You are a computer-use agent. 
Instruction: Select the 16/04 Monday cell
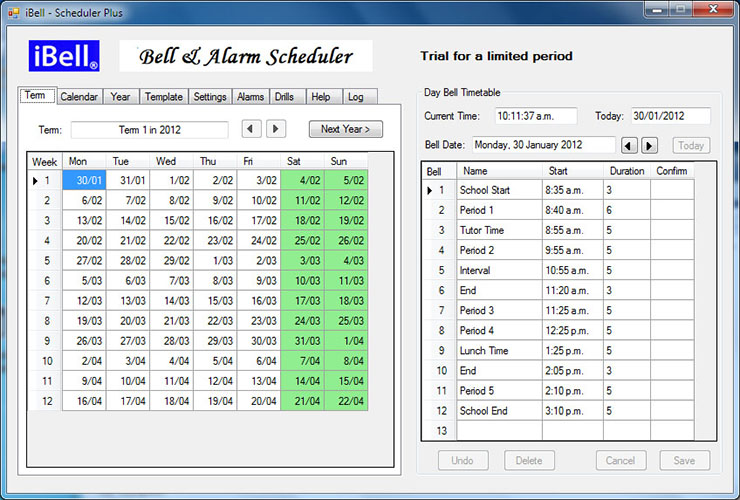(x=84, y=401)
